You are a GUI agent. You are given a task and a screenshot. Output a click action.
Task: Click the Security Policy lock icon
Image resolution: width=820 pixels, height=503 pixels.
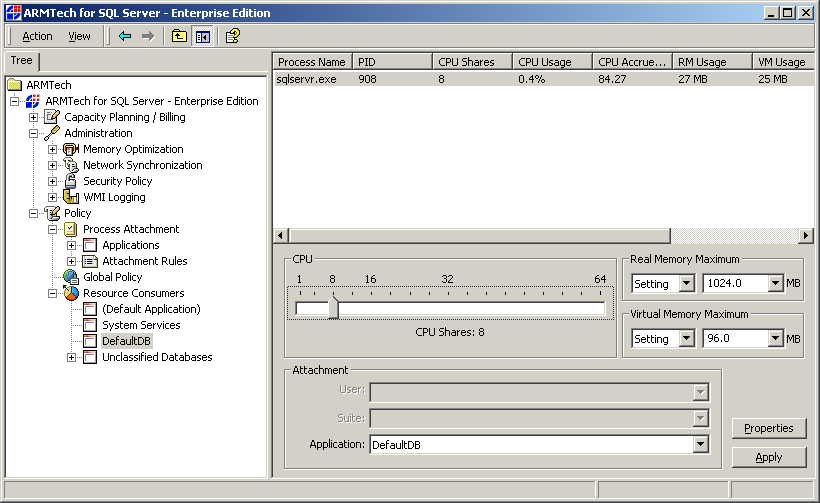point(71,181)
